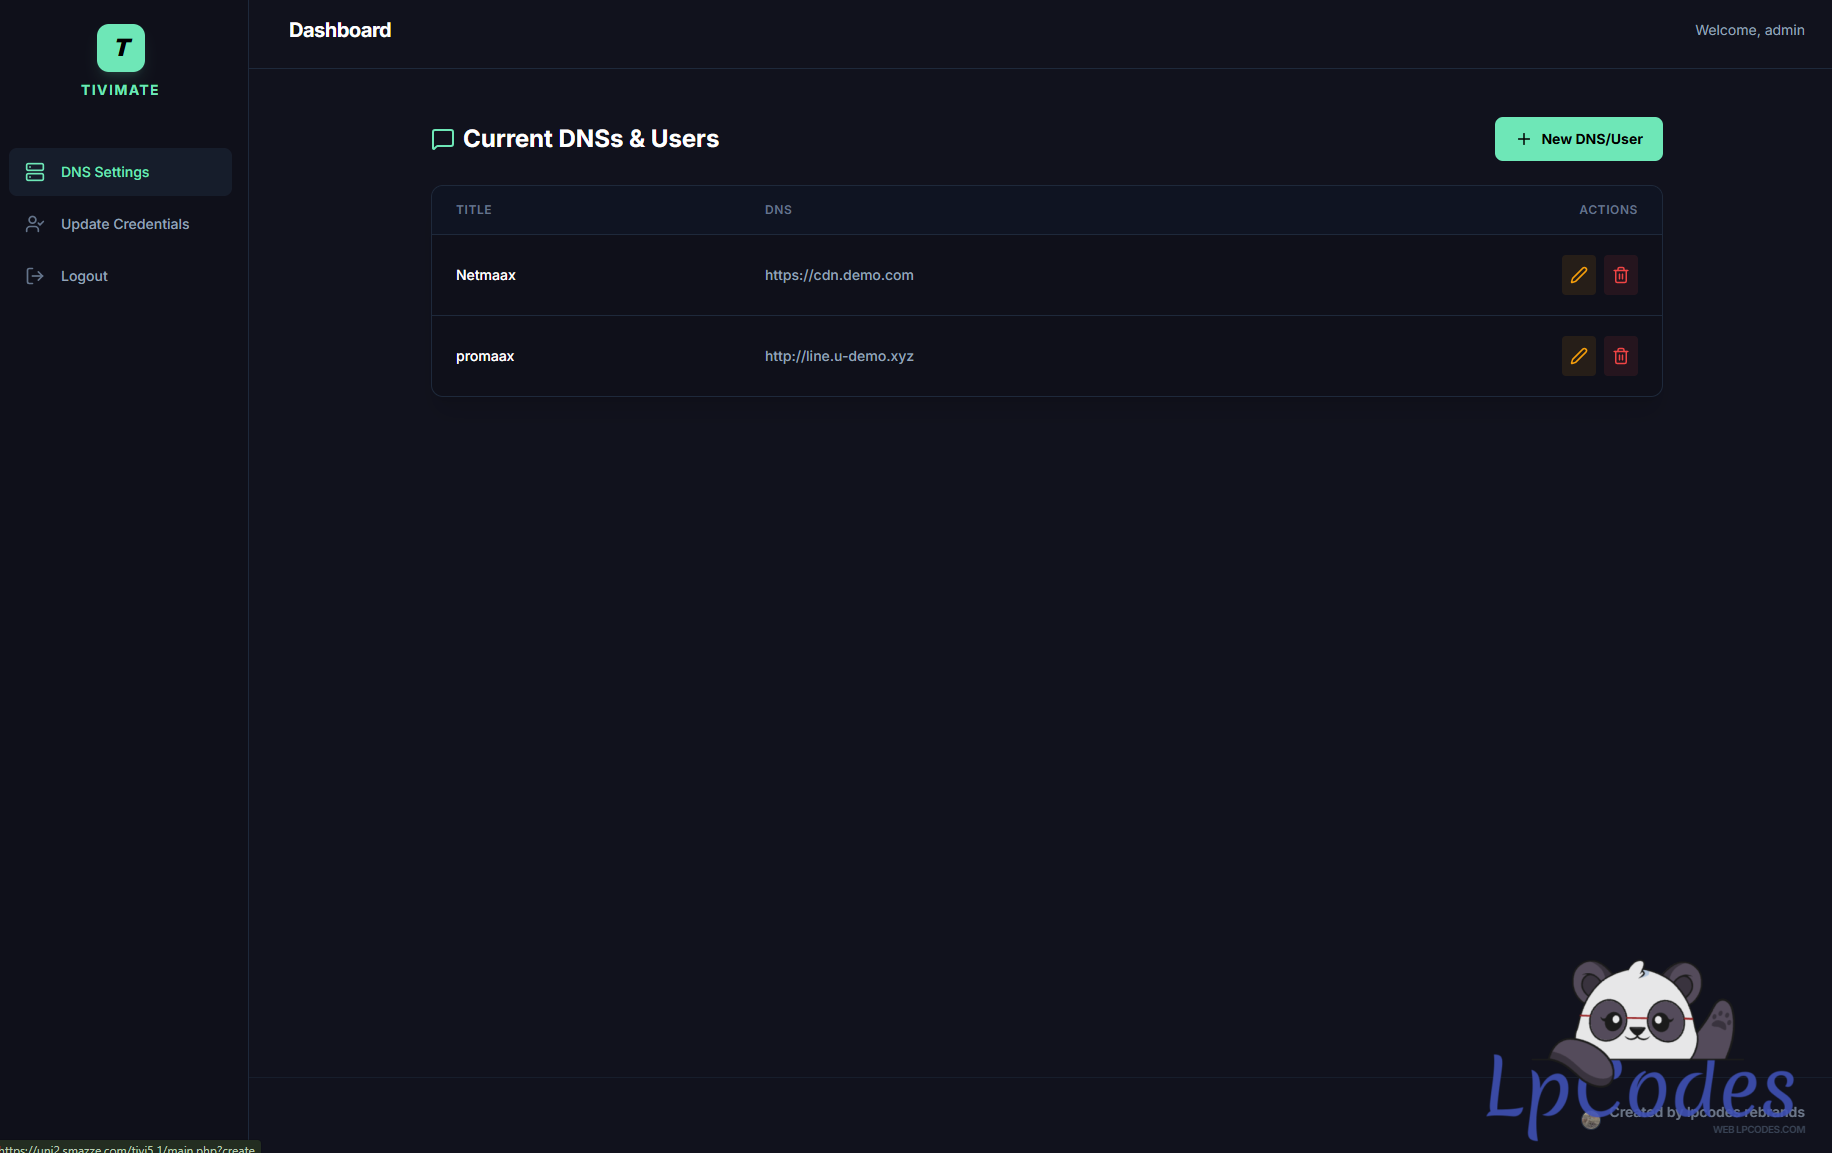Delete the promaax DNS entry

coord(1620,356)
